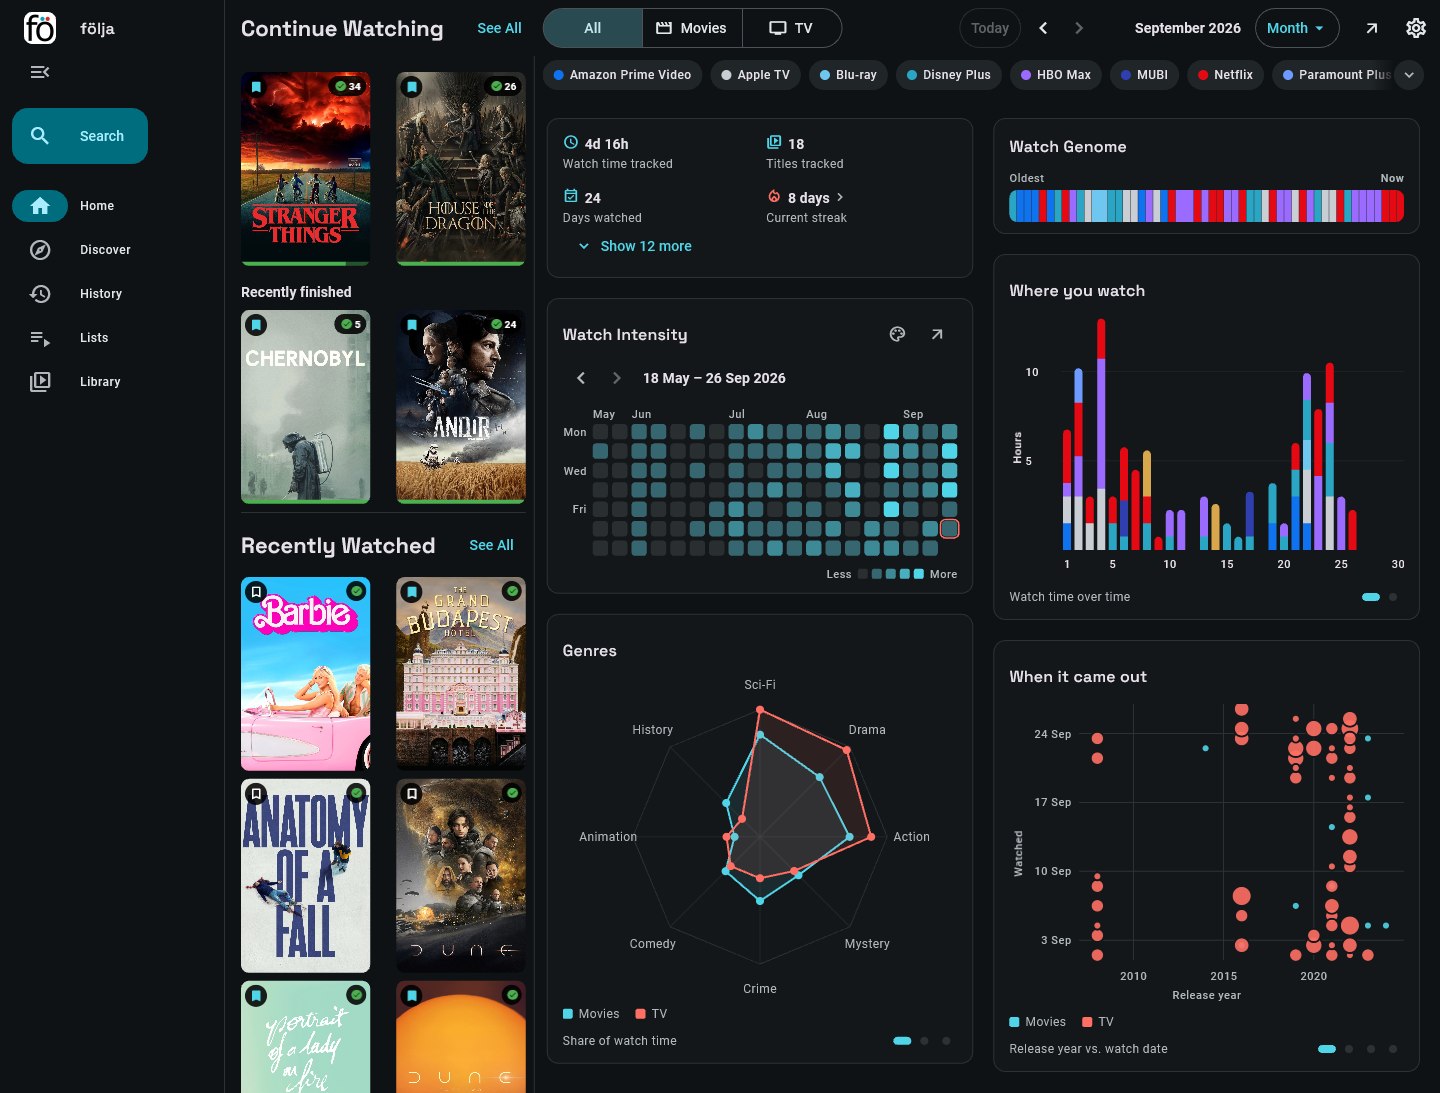This screenshot has height=1093, width=1440.
Task: Open the Month period dropdown
Action: (1295, 28)
